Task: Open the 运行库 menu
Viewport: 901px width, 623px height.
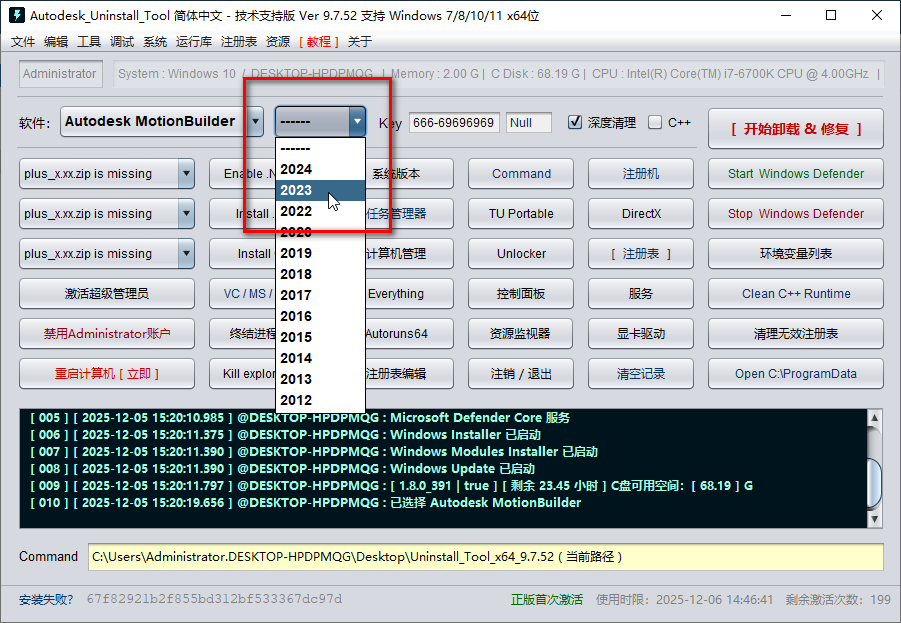Action: (194, 41)
